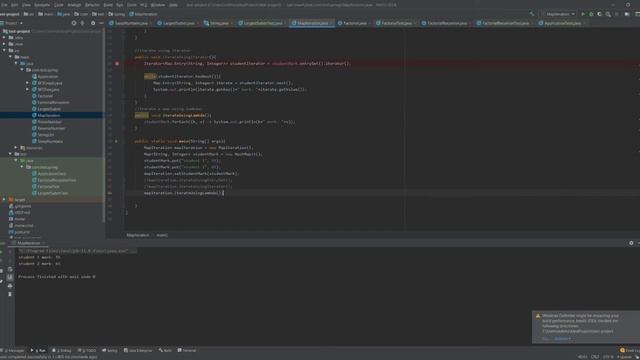
Task: Collapse the src folder in project tree
Action: [4, 51]
